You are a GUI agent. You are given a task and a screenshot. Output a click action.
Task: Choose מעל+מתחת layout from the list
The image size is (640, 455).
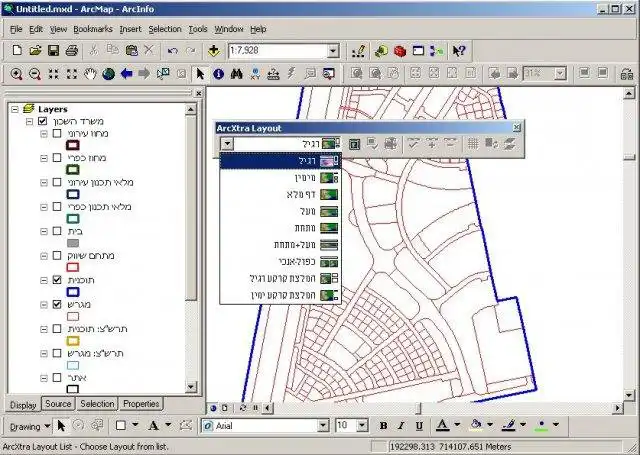click(280, 245)
